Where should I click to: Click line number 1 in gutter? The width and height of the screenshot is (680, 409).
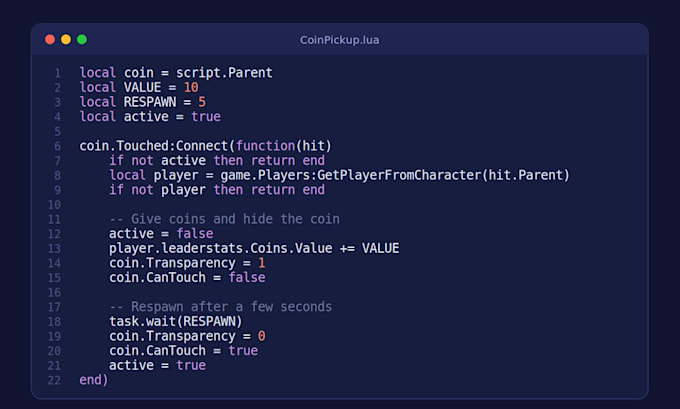pos(57,73)
